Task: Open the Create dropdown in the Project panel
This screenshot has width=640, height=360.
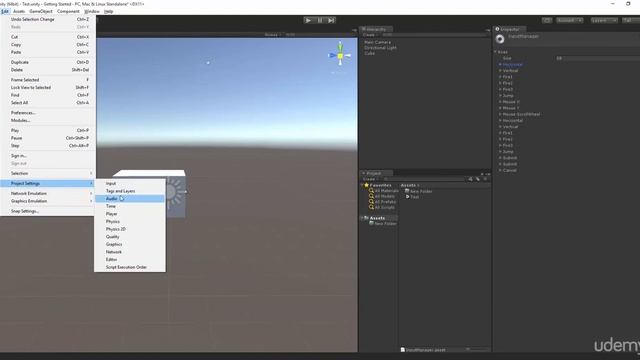Action: 370,179
